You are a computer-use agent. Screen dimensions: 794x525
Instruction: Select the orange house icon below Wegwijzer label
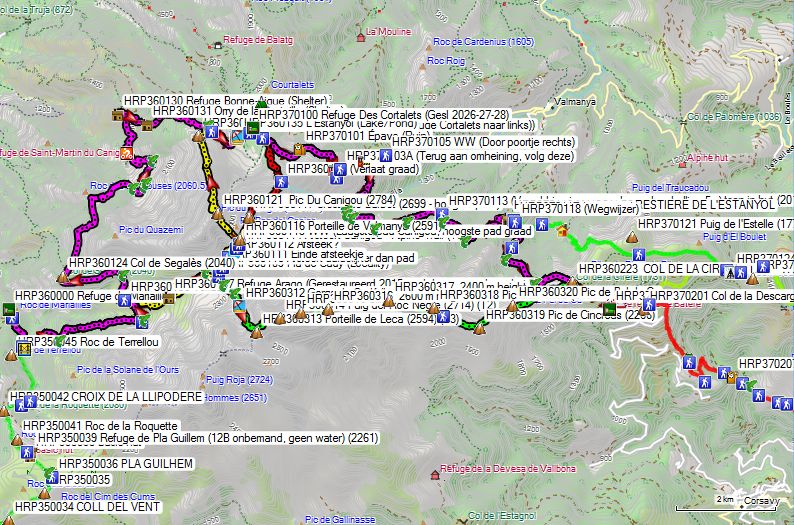(562, 231)
